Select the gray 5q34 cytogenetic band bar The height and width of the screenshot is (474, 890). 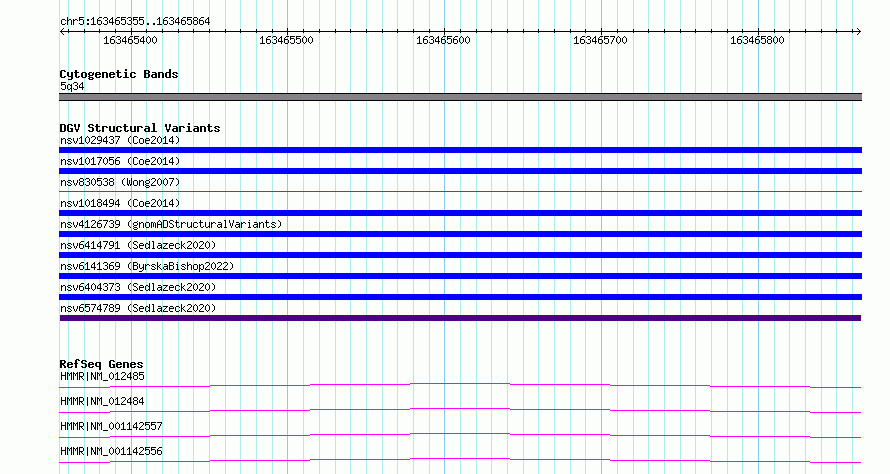pos(460,97)
